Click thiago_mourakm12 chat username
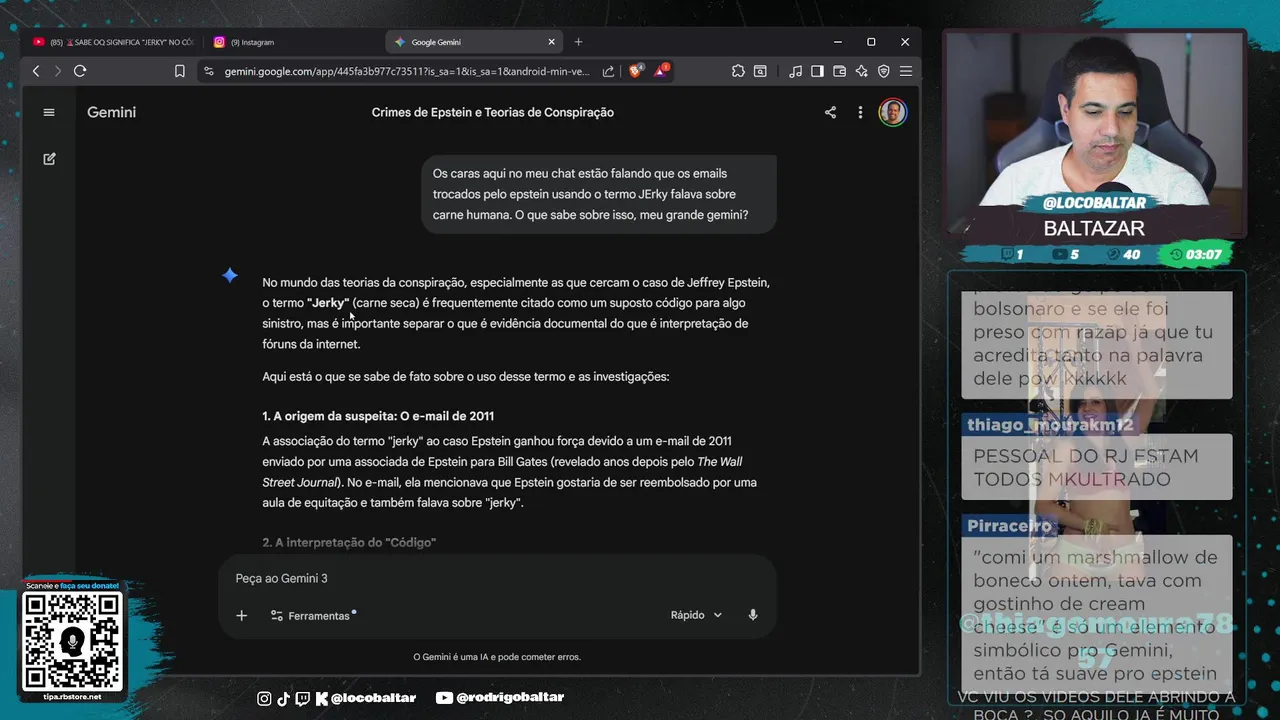Screen dimensions: 1280x720 (1050, 425)
